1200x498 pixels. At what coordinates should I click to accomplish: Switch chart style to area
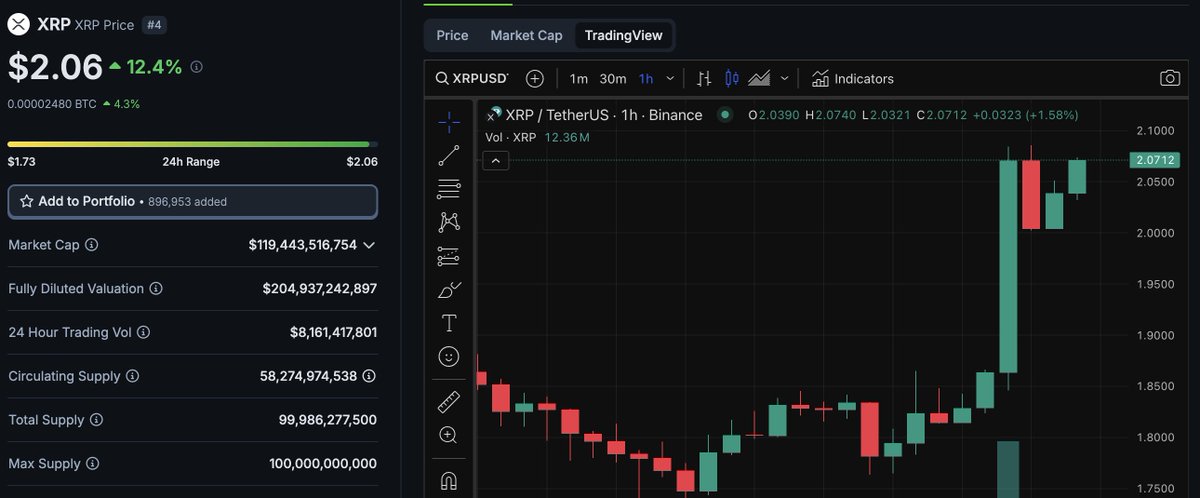[x=759, y=78]
